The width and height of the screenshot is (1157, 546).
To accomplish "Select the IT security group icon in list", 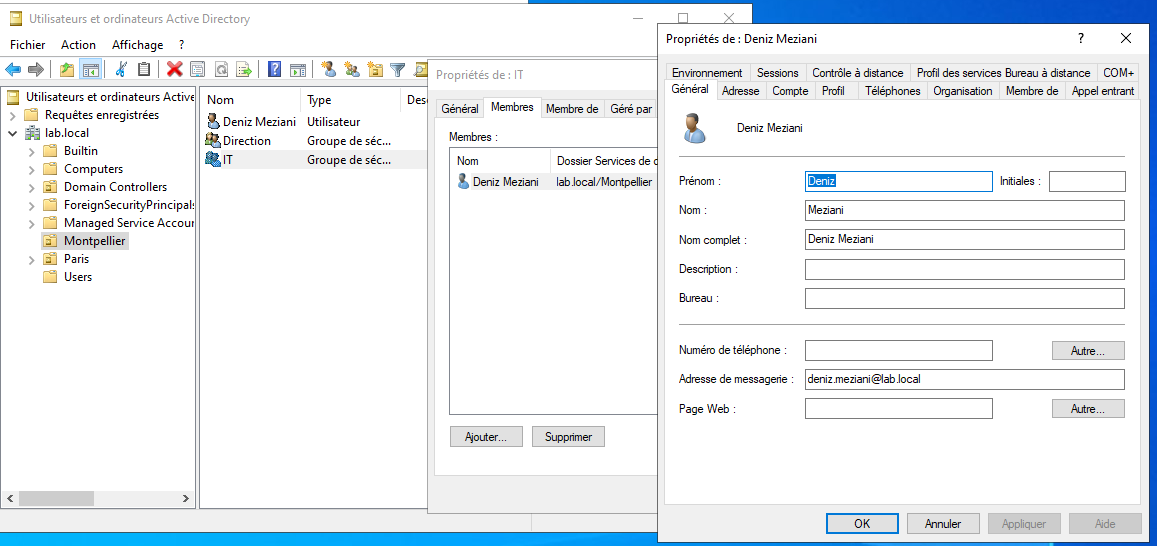I will (213, 160).
